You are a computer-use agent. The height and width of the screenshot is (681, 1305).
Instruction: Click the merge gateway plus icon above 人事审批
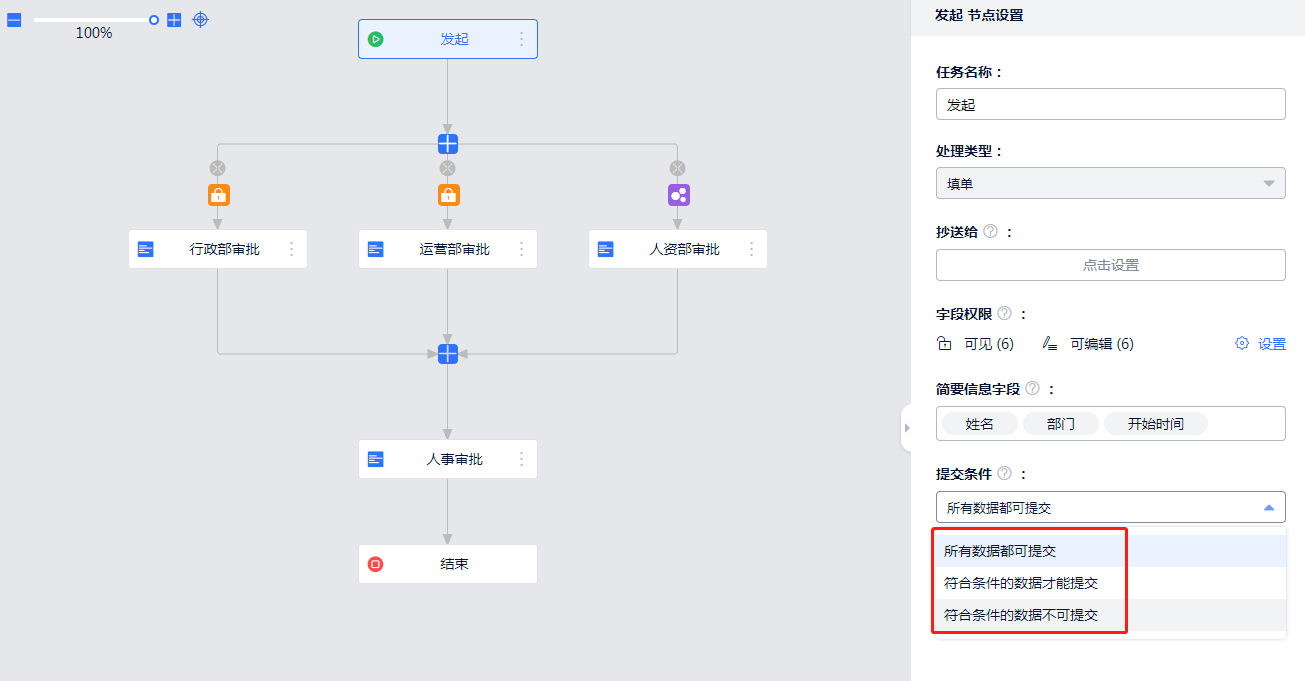coord(447,354)
